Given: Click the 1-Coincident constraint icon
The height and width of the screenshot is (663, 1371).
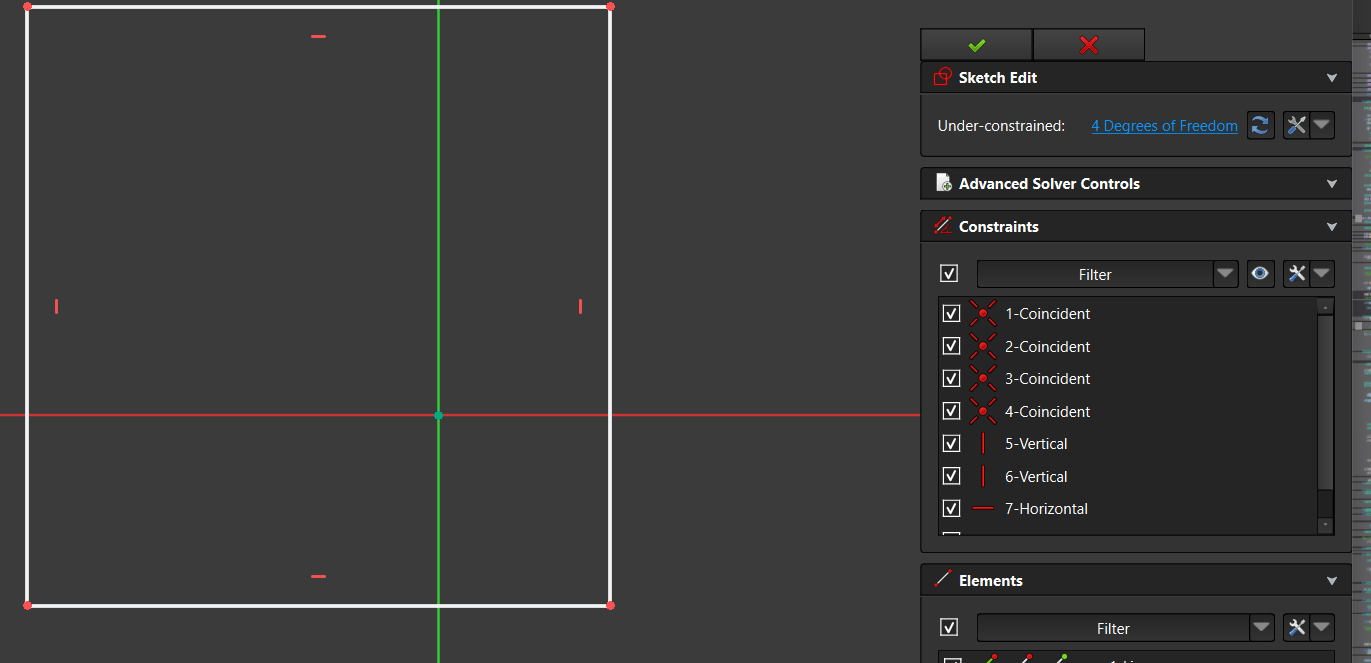Looking at the screenshot, I should pyautogui.click(x=983, y=314).
